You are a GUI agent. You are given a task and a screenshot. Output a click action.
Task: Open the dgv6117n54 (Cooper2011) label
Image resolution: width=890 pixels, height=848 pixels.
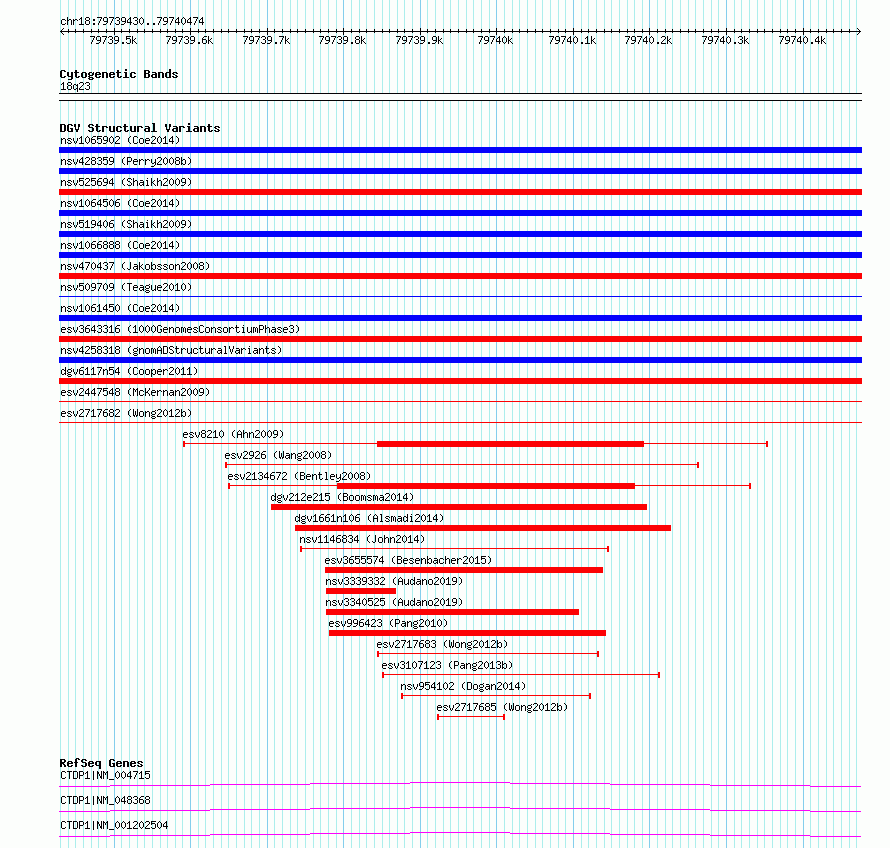coord(129,371)
